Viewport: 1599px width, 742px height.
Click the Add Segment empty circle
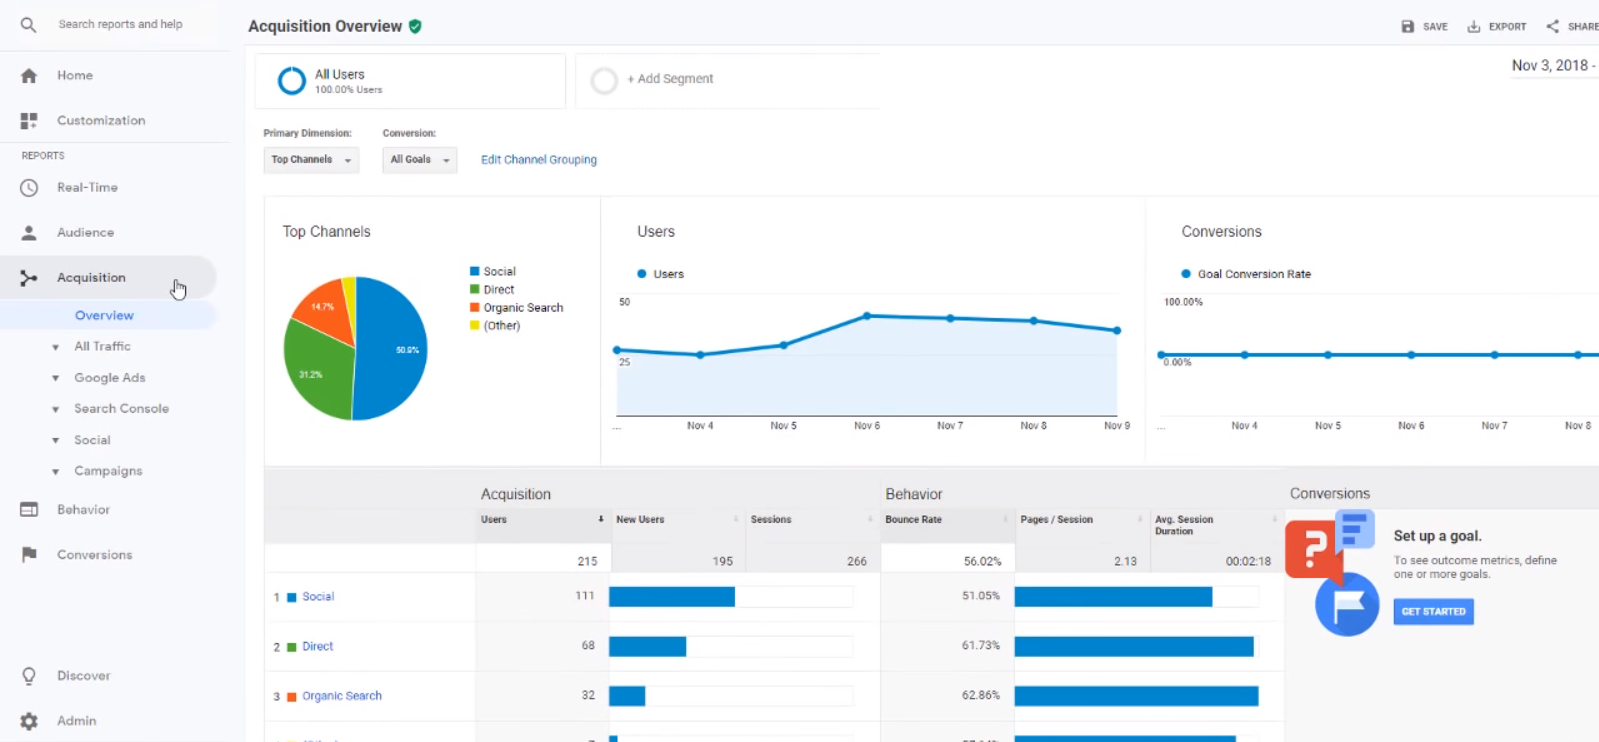click(x=604, y=81)
